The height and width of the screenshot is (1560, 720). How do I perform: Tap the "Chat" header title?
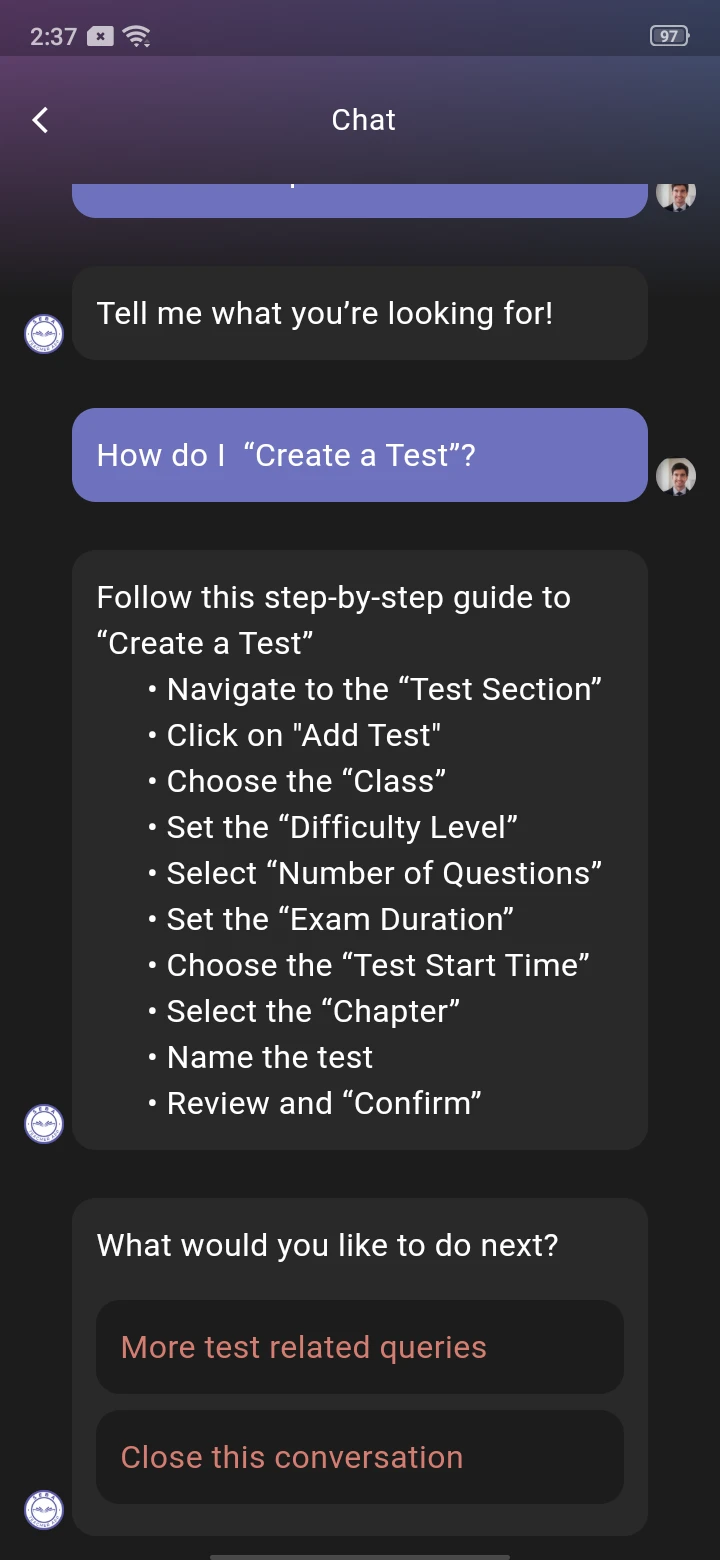363,120
